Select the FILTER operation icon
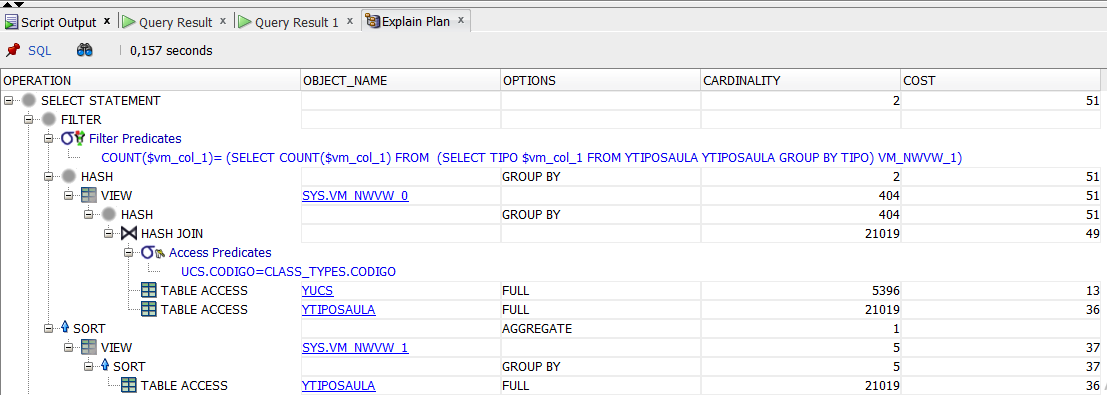 [x=50, y=119]
